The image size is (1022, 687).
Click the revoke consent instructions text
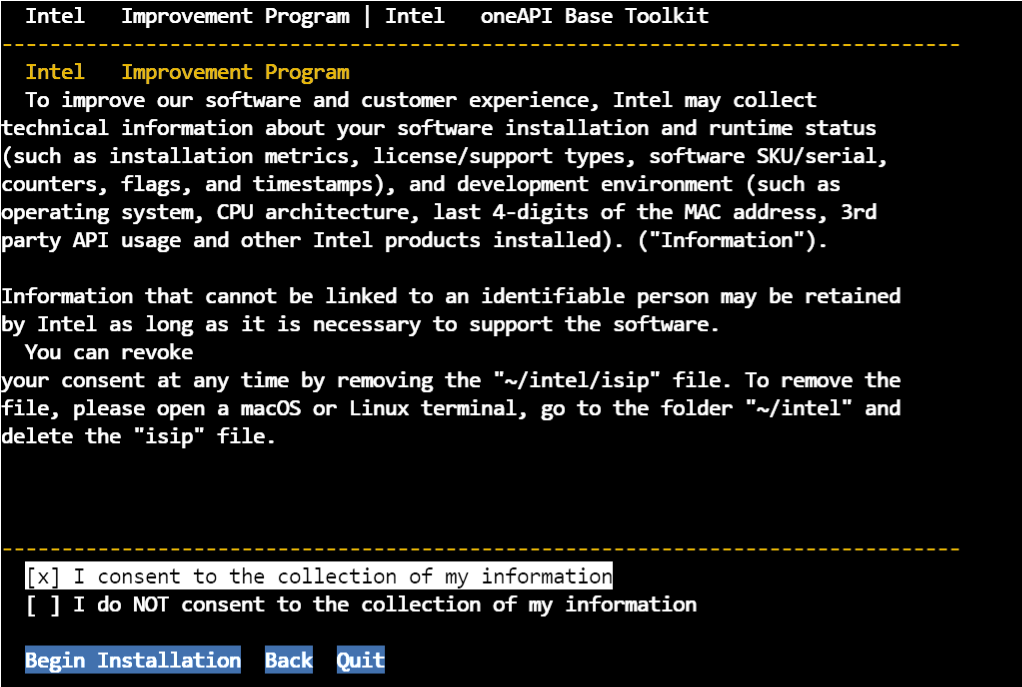(450, 394)
